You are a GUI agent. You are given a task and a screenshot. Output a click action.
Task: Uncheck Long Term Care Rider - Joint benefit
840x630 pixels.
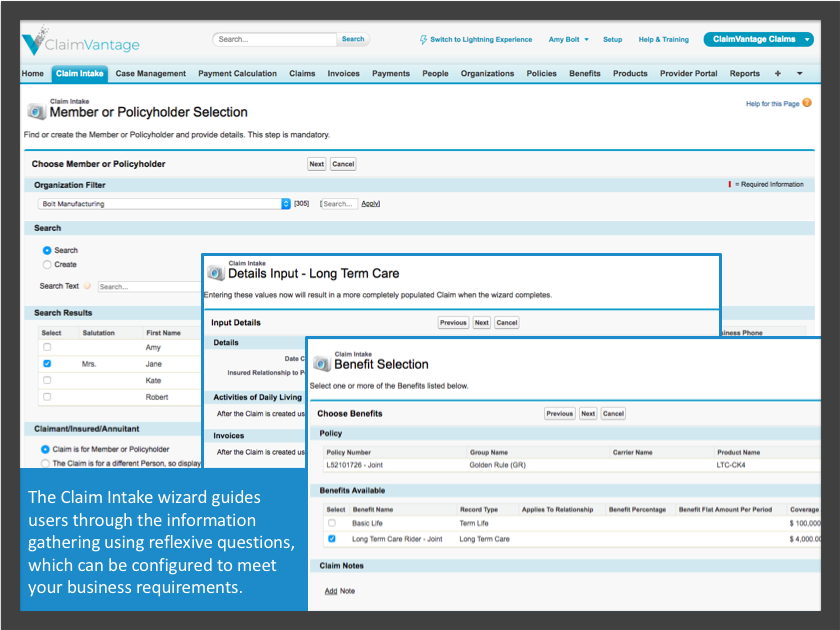(333, 540)
